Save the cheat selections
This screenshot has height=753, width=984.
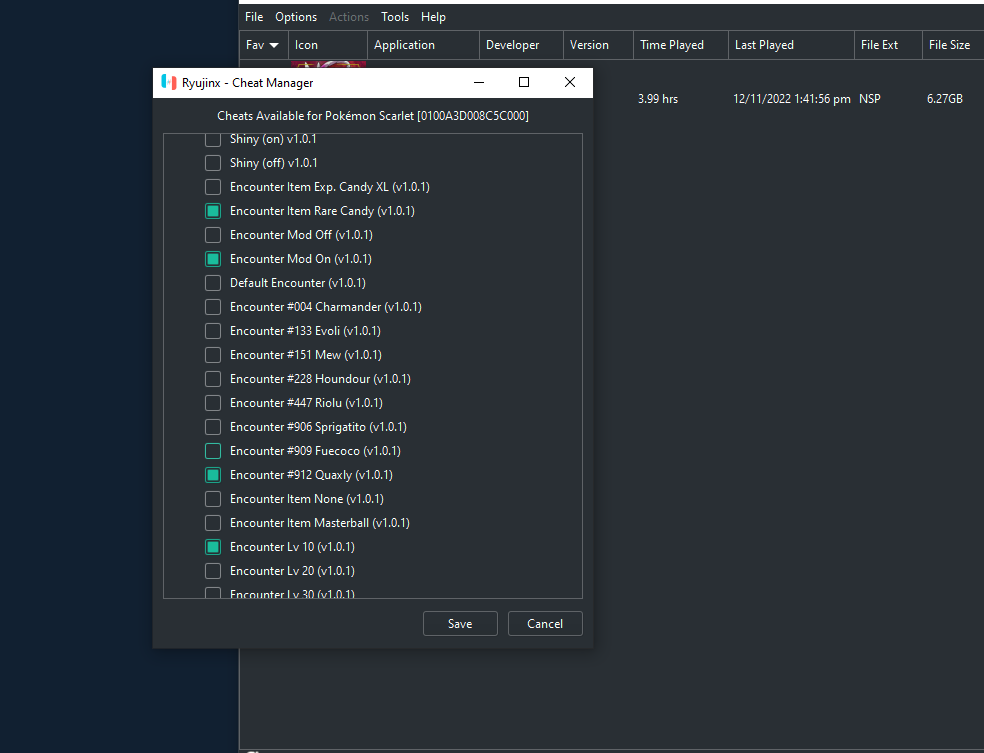pos(460,624)
